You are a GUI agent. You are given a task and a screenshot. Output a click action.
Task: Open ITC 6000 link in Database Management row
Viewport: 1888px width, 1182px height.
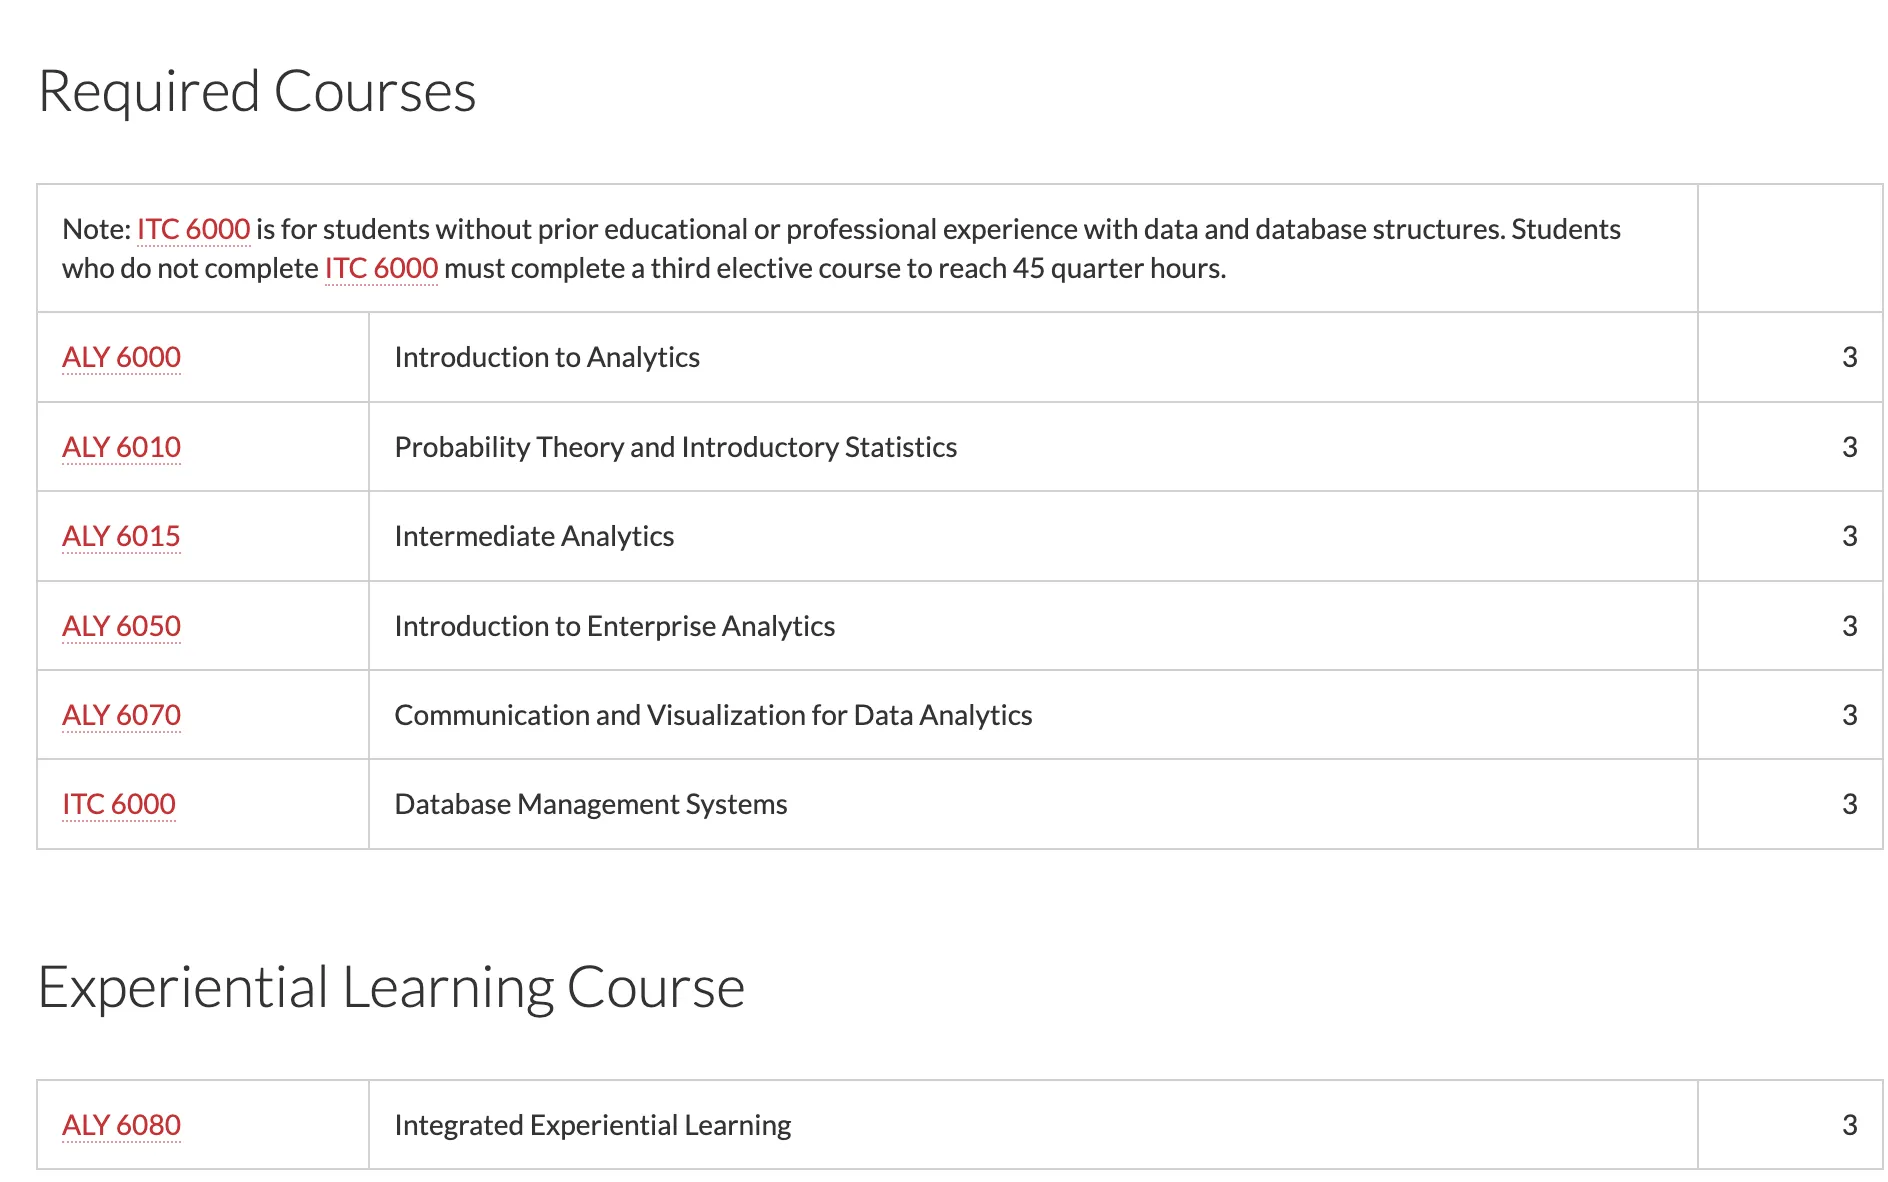(x=118, y=804)
